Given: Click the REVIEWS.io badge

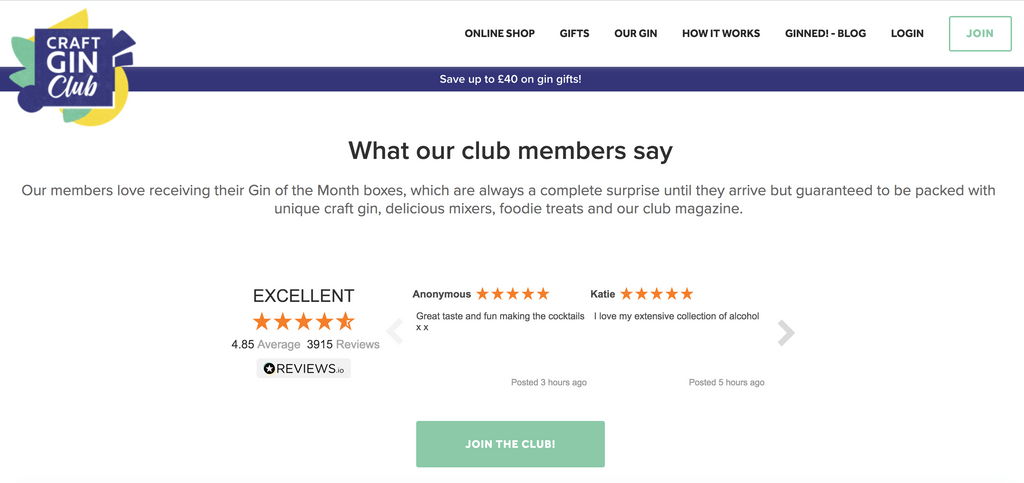Looking at the screenshot, I should 304,369.
